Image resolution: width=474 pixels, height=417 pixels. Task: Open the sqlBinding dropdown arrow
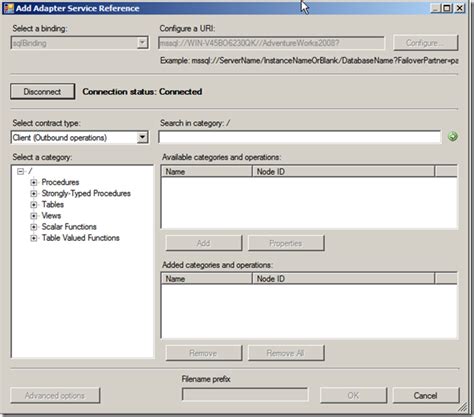142,43
